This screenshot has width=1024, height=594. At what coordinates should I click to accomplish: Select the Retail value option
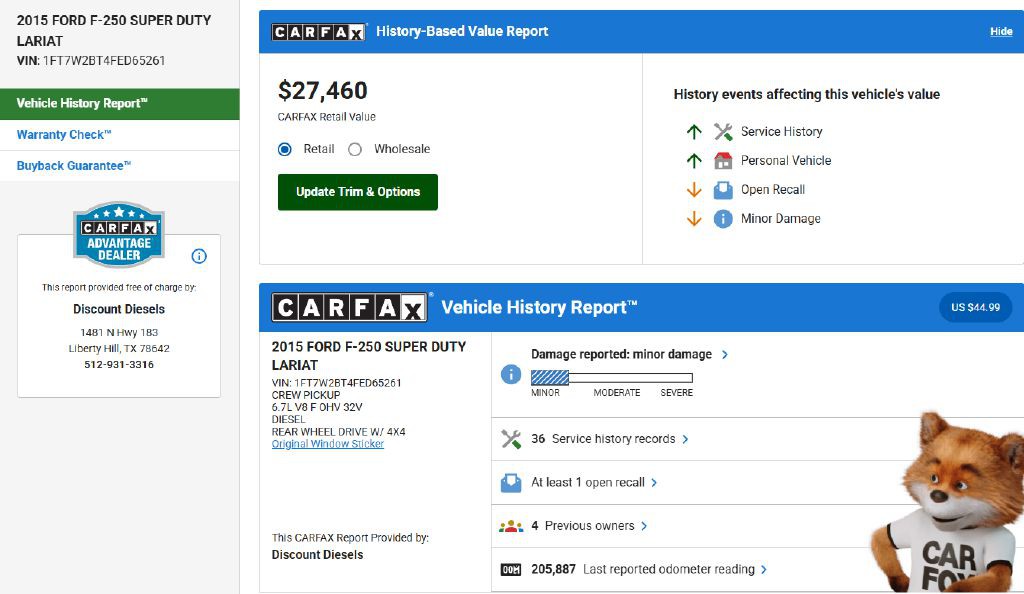(x=285, y=149)
